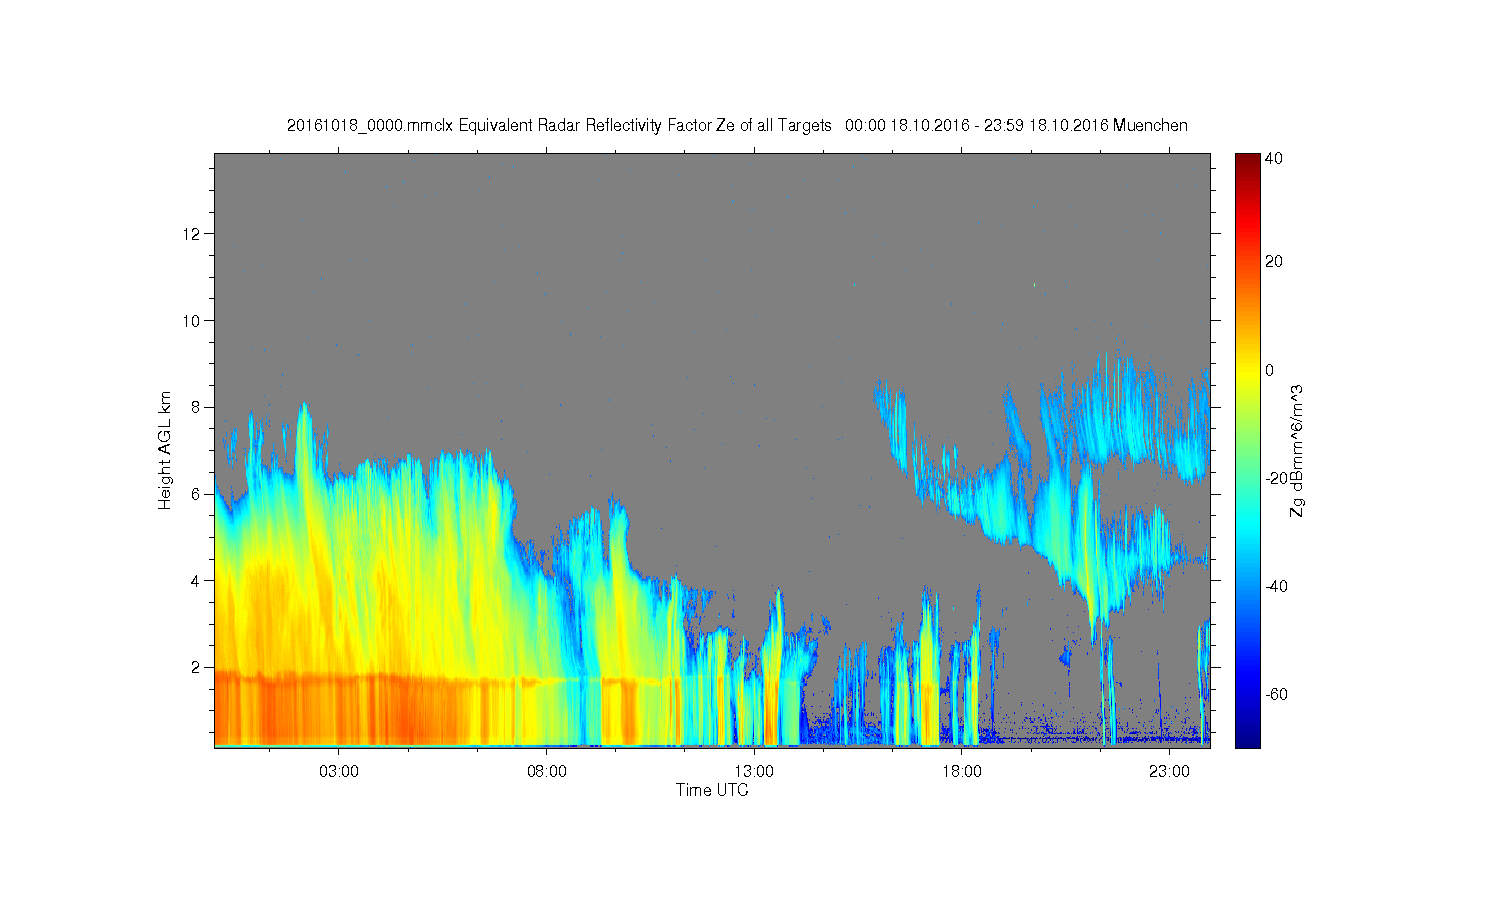Screen dimensions: 1500x900
Task: Click the colorbar tick value '0'
Action: coord(1270,370)
